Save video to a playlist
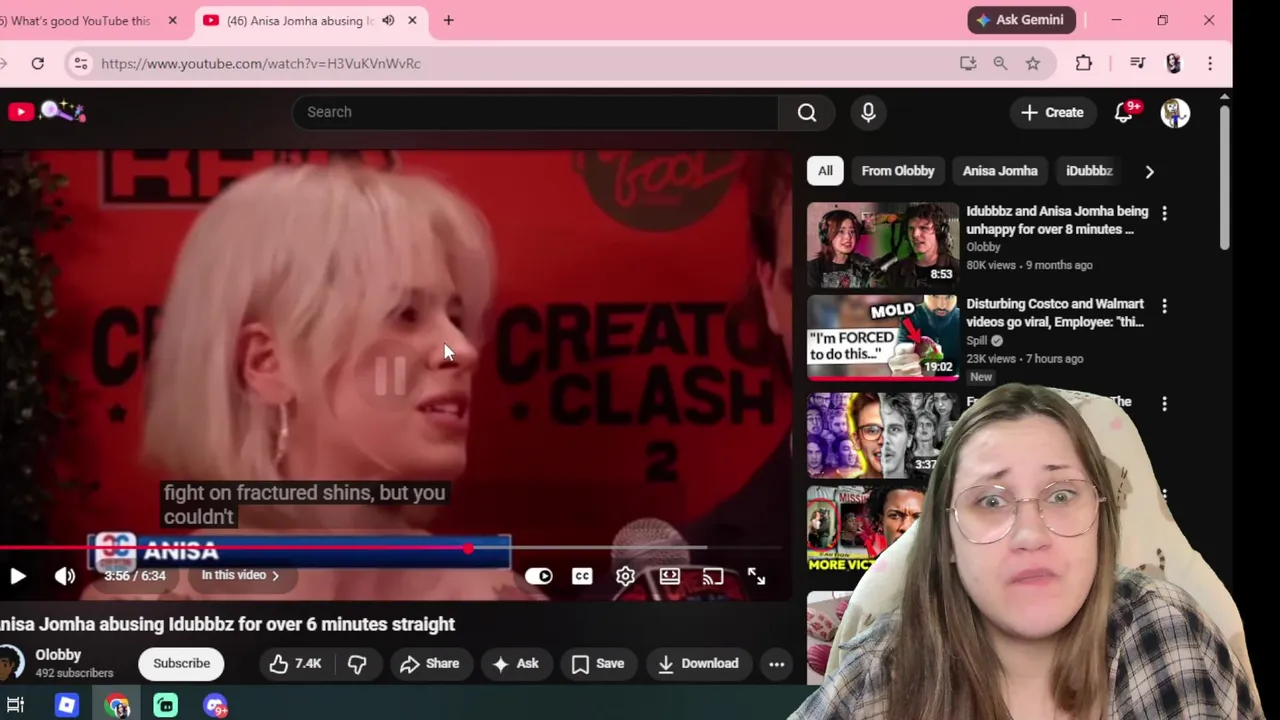The height and width of the screenshot is (720, 1280). pyautogui.click(x=598, y=664)
